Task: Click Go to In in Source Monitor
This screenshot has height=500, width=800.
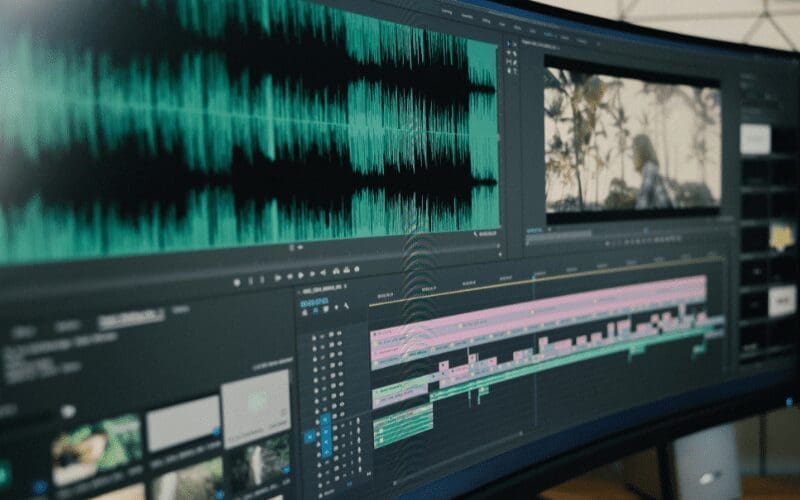Action: 278,278
